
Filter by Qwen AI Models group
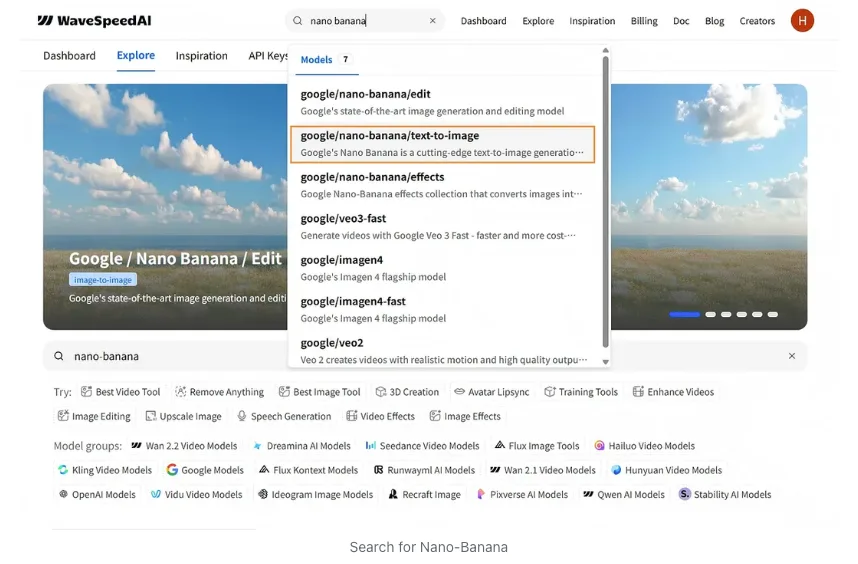[x=623, y=495]
